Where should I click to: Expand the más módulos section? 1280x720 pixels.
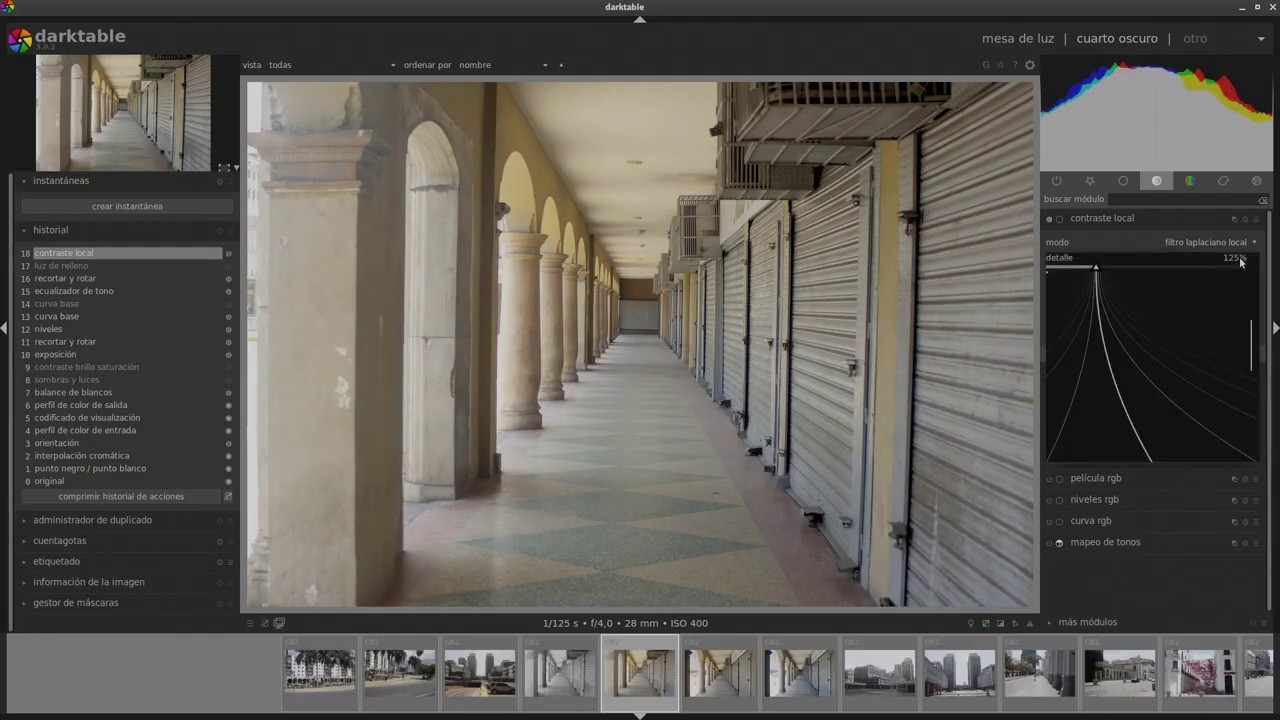[1087, 622]
